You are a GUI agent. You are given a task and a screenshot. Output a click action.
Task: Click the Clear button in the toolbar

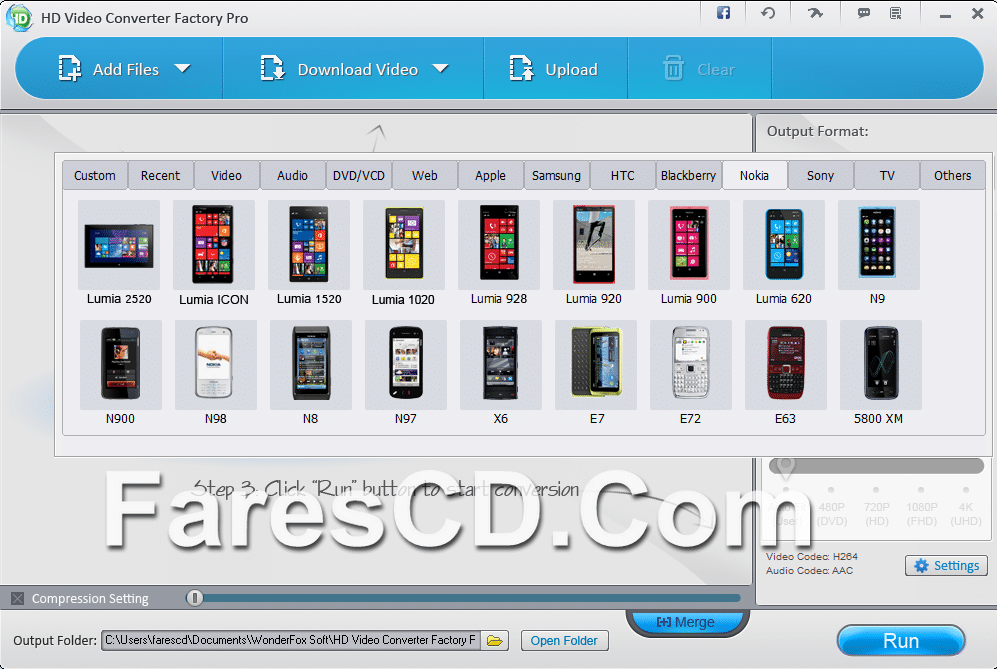699,69
